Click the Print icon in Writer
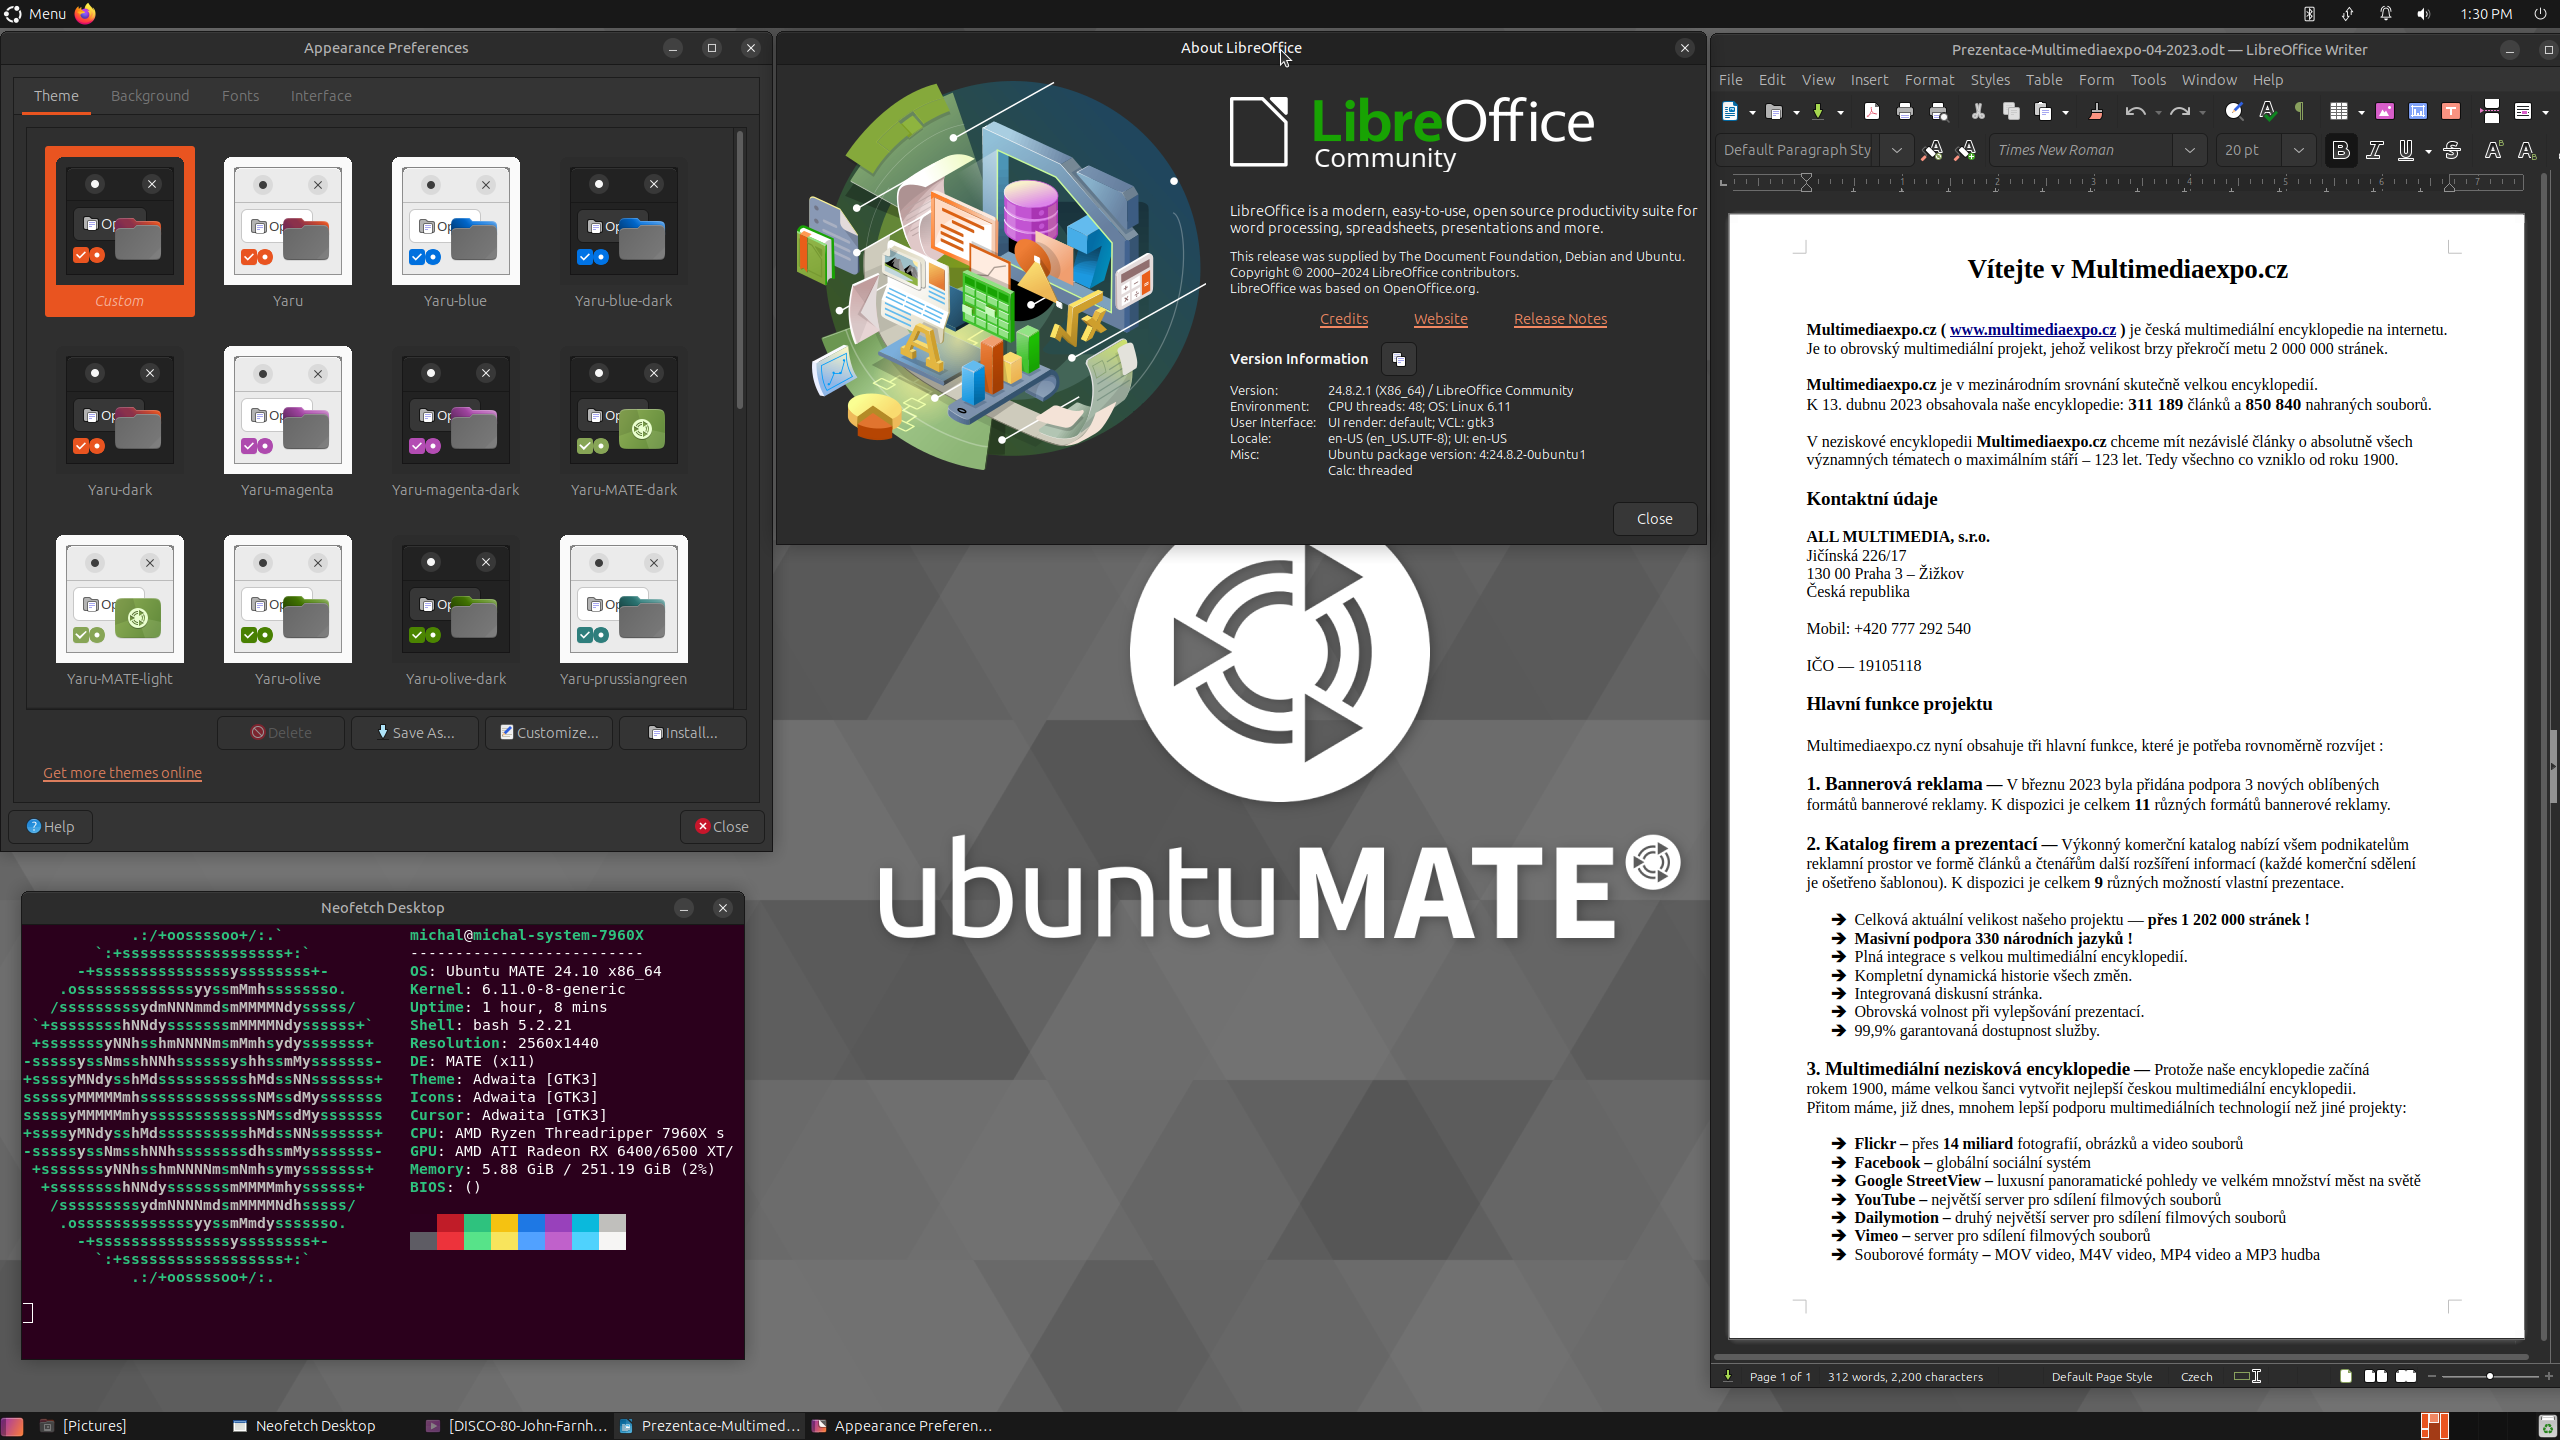The width and height of the screenshot is (2560, 1440). point(1904,111)
